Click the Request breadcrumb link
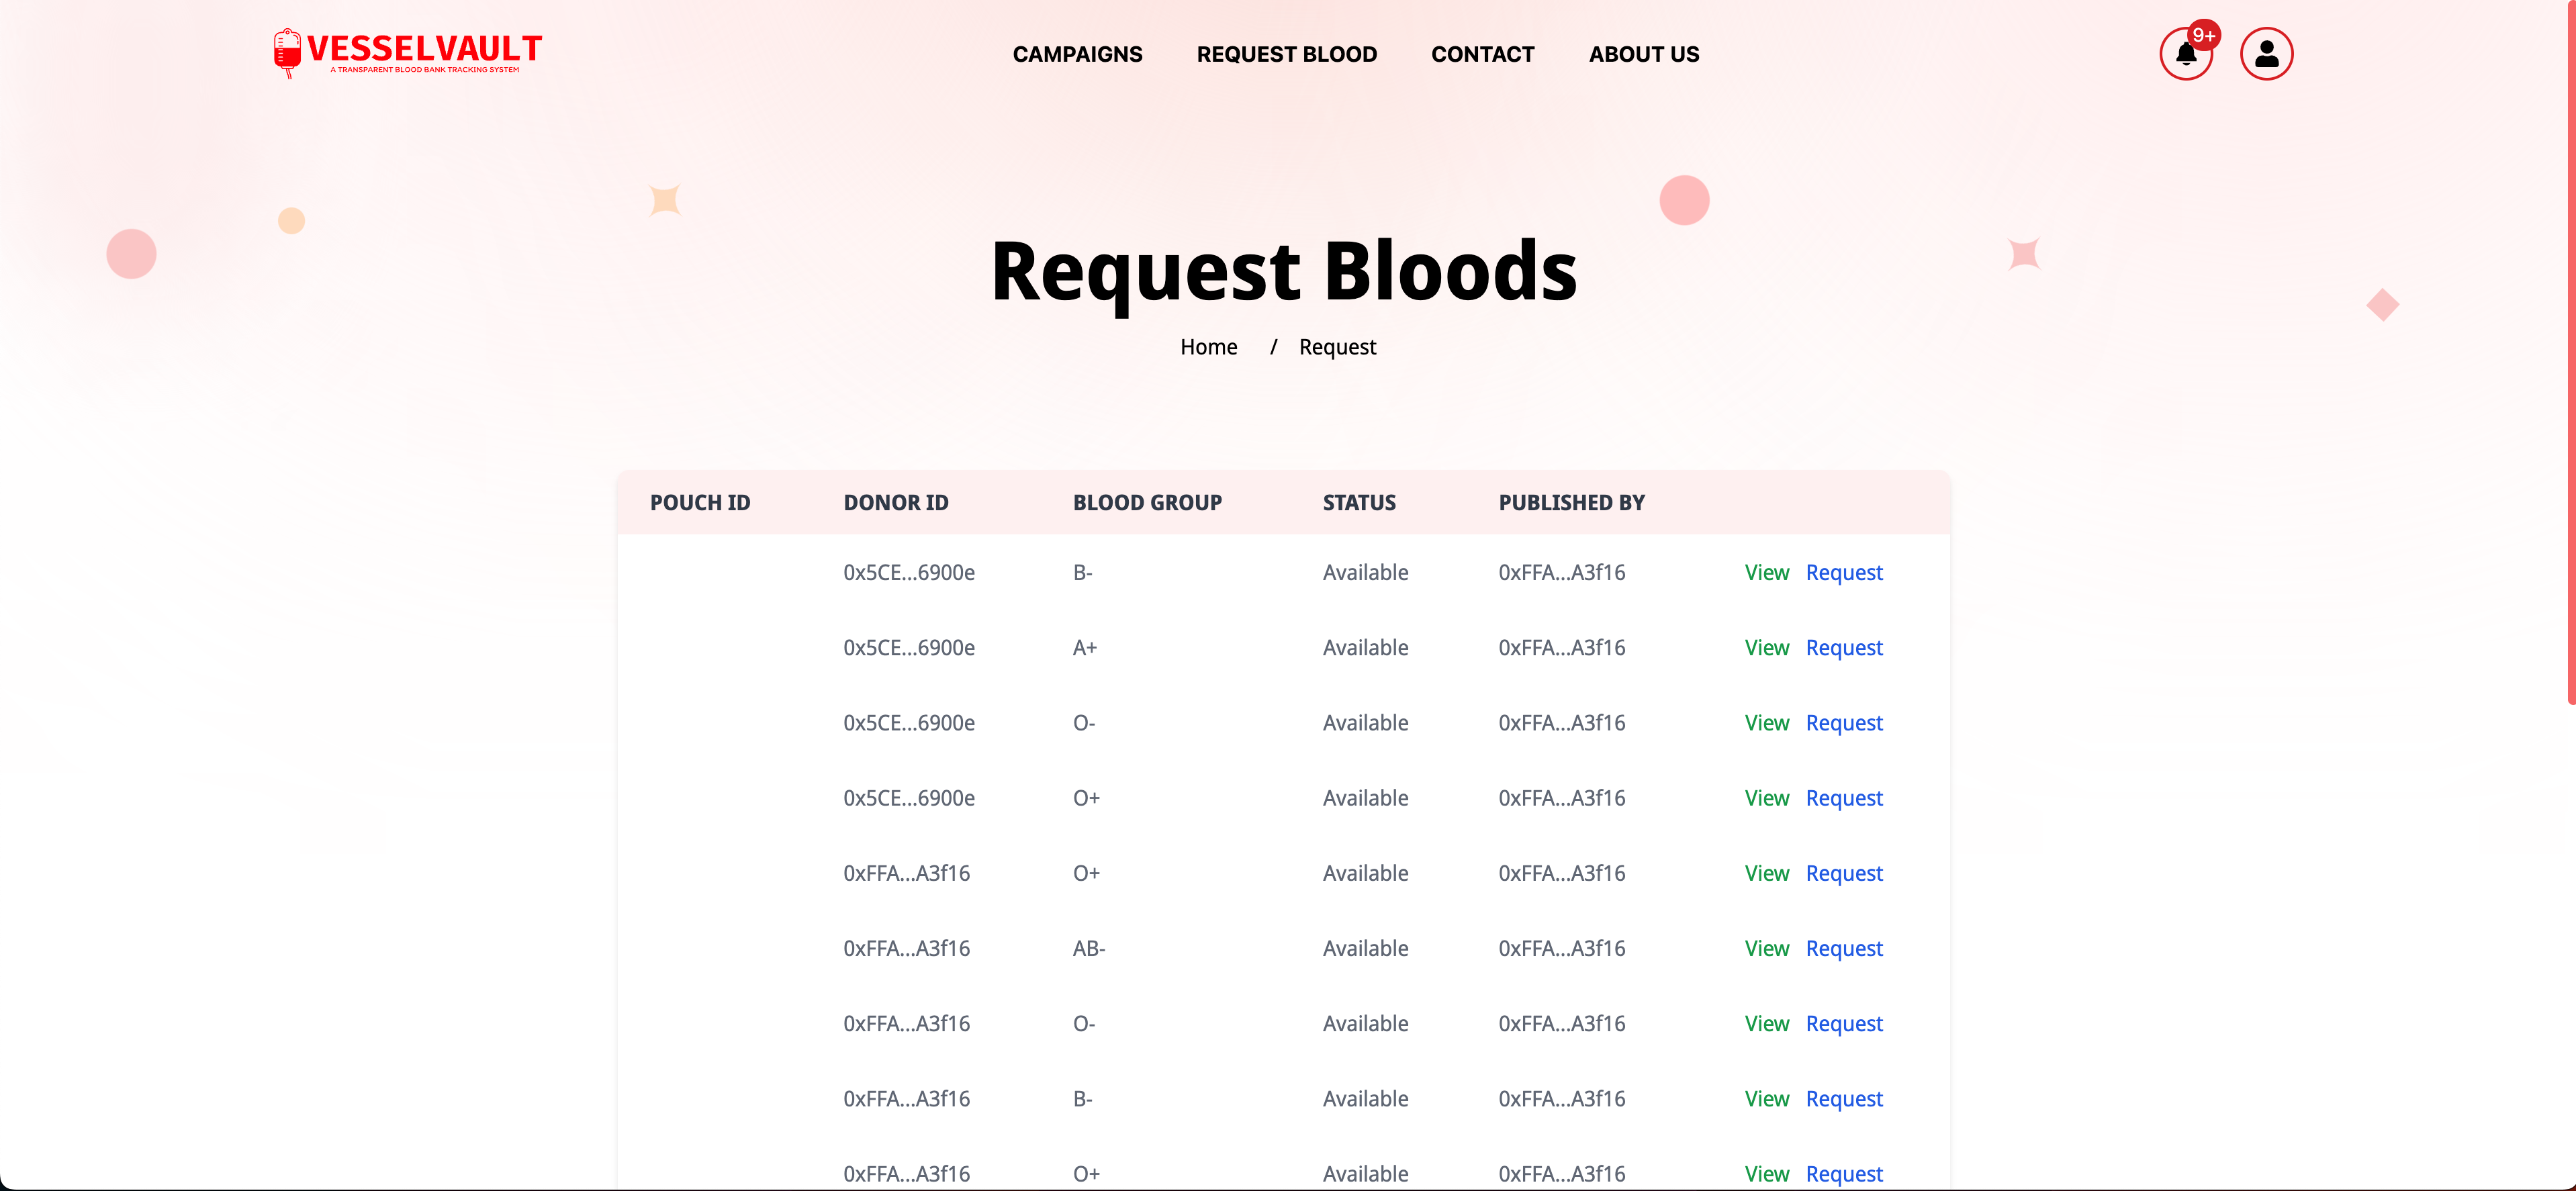 1337,347
